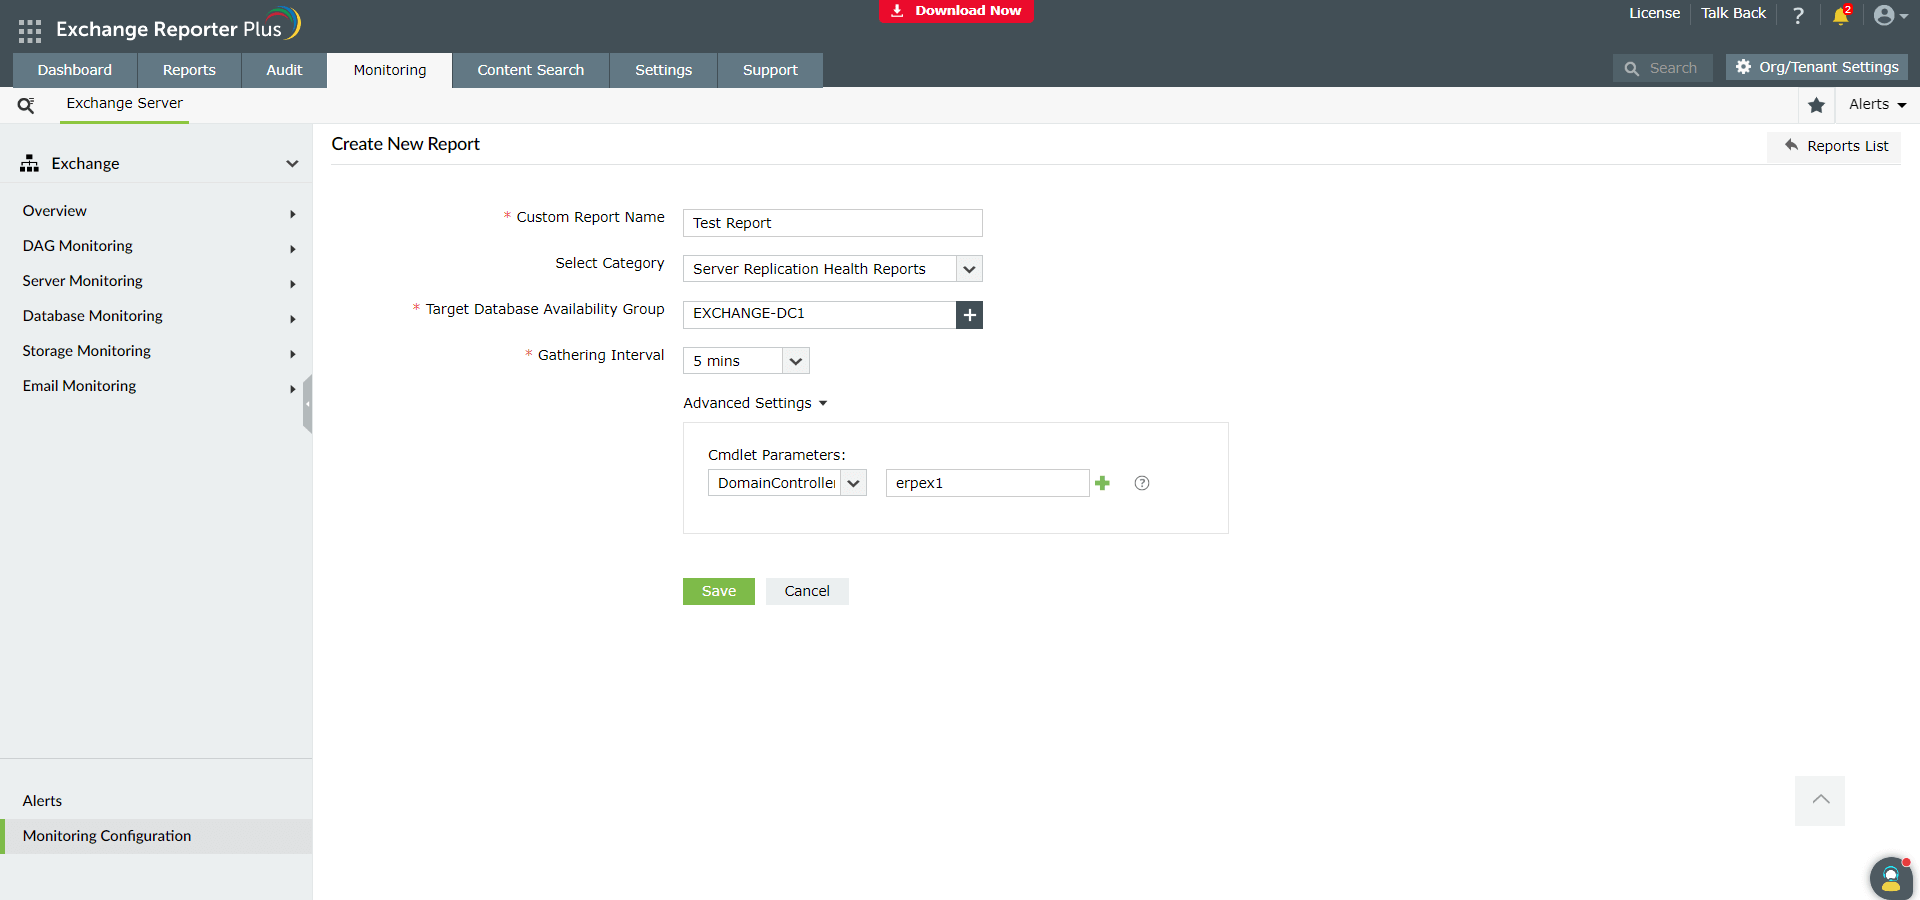Save the new report

click(719, 591)
